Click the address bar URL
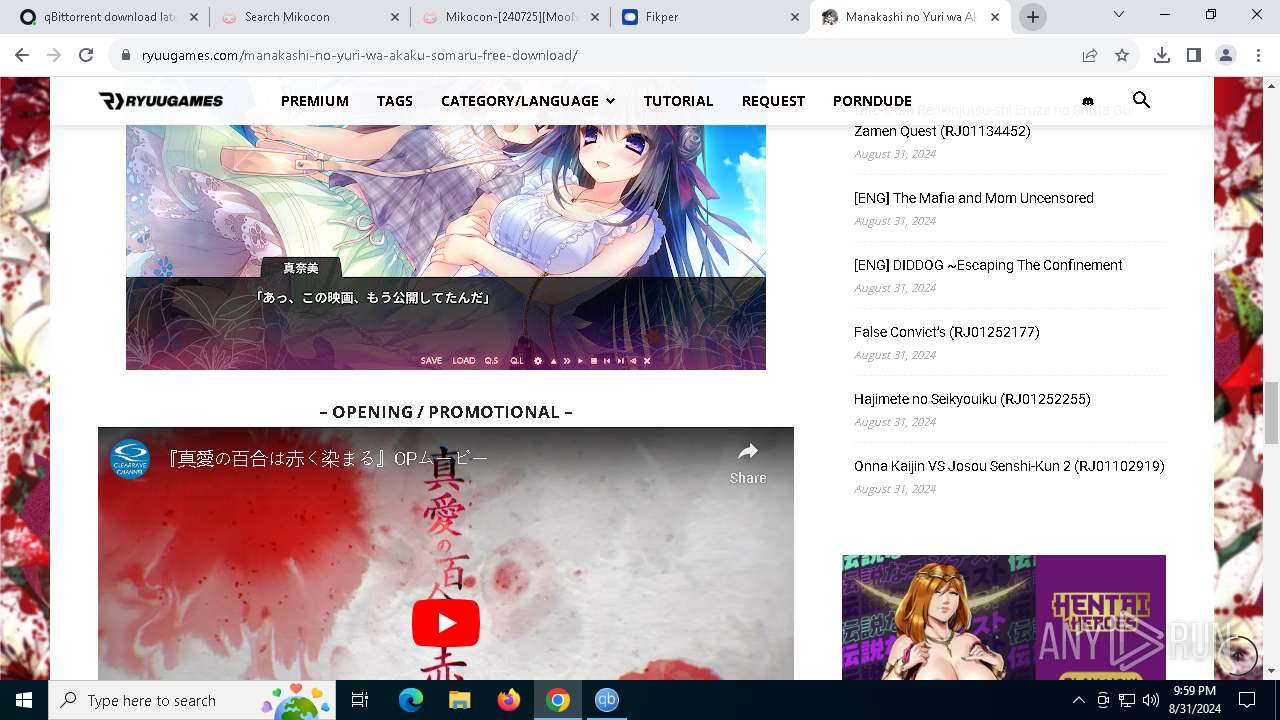This screenshot has width=1280, height=720. [359, 55]
